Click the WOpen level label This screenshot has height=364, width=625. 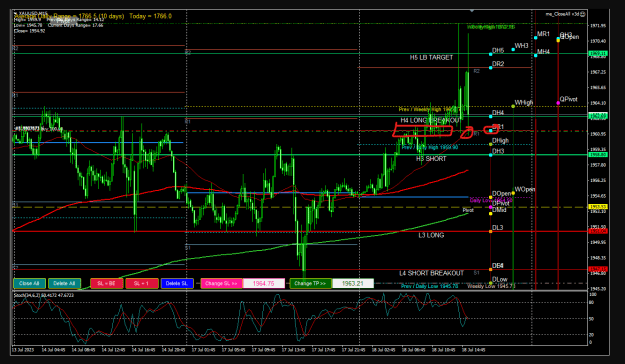click(x=525, y=189)
